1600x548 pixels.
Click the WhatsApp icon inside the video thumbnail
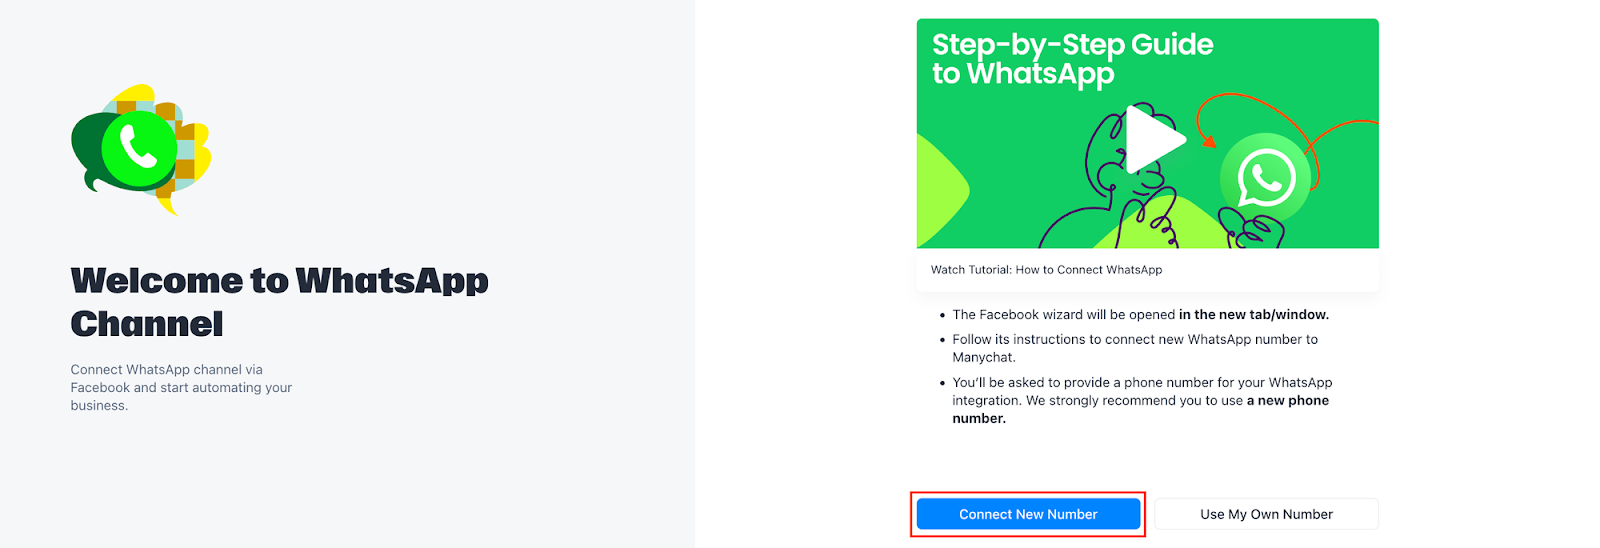coord(1264,179)
